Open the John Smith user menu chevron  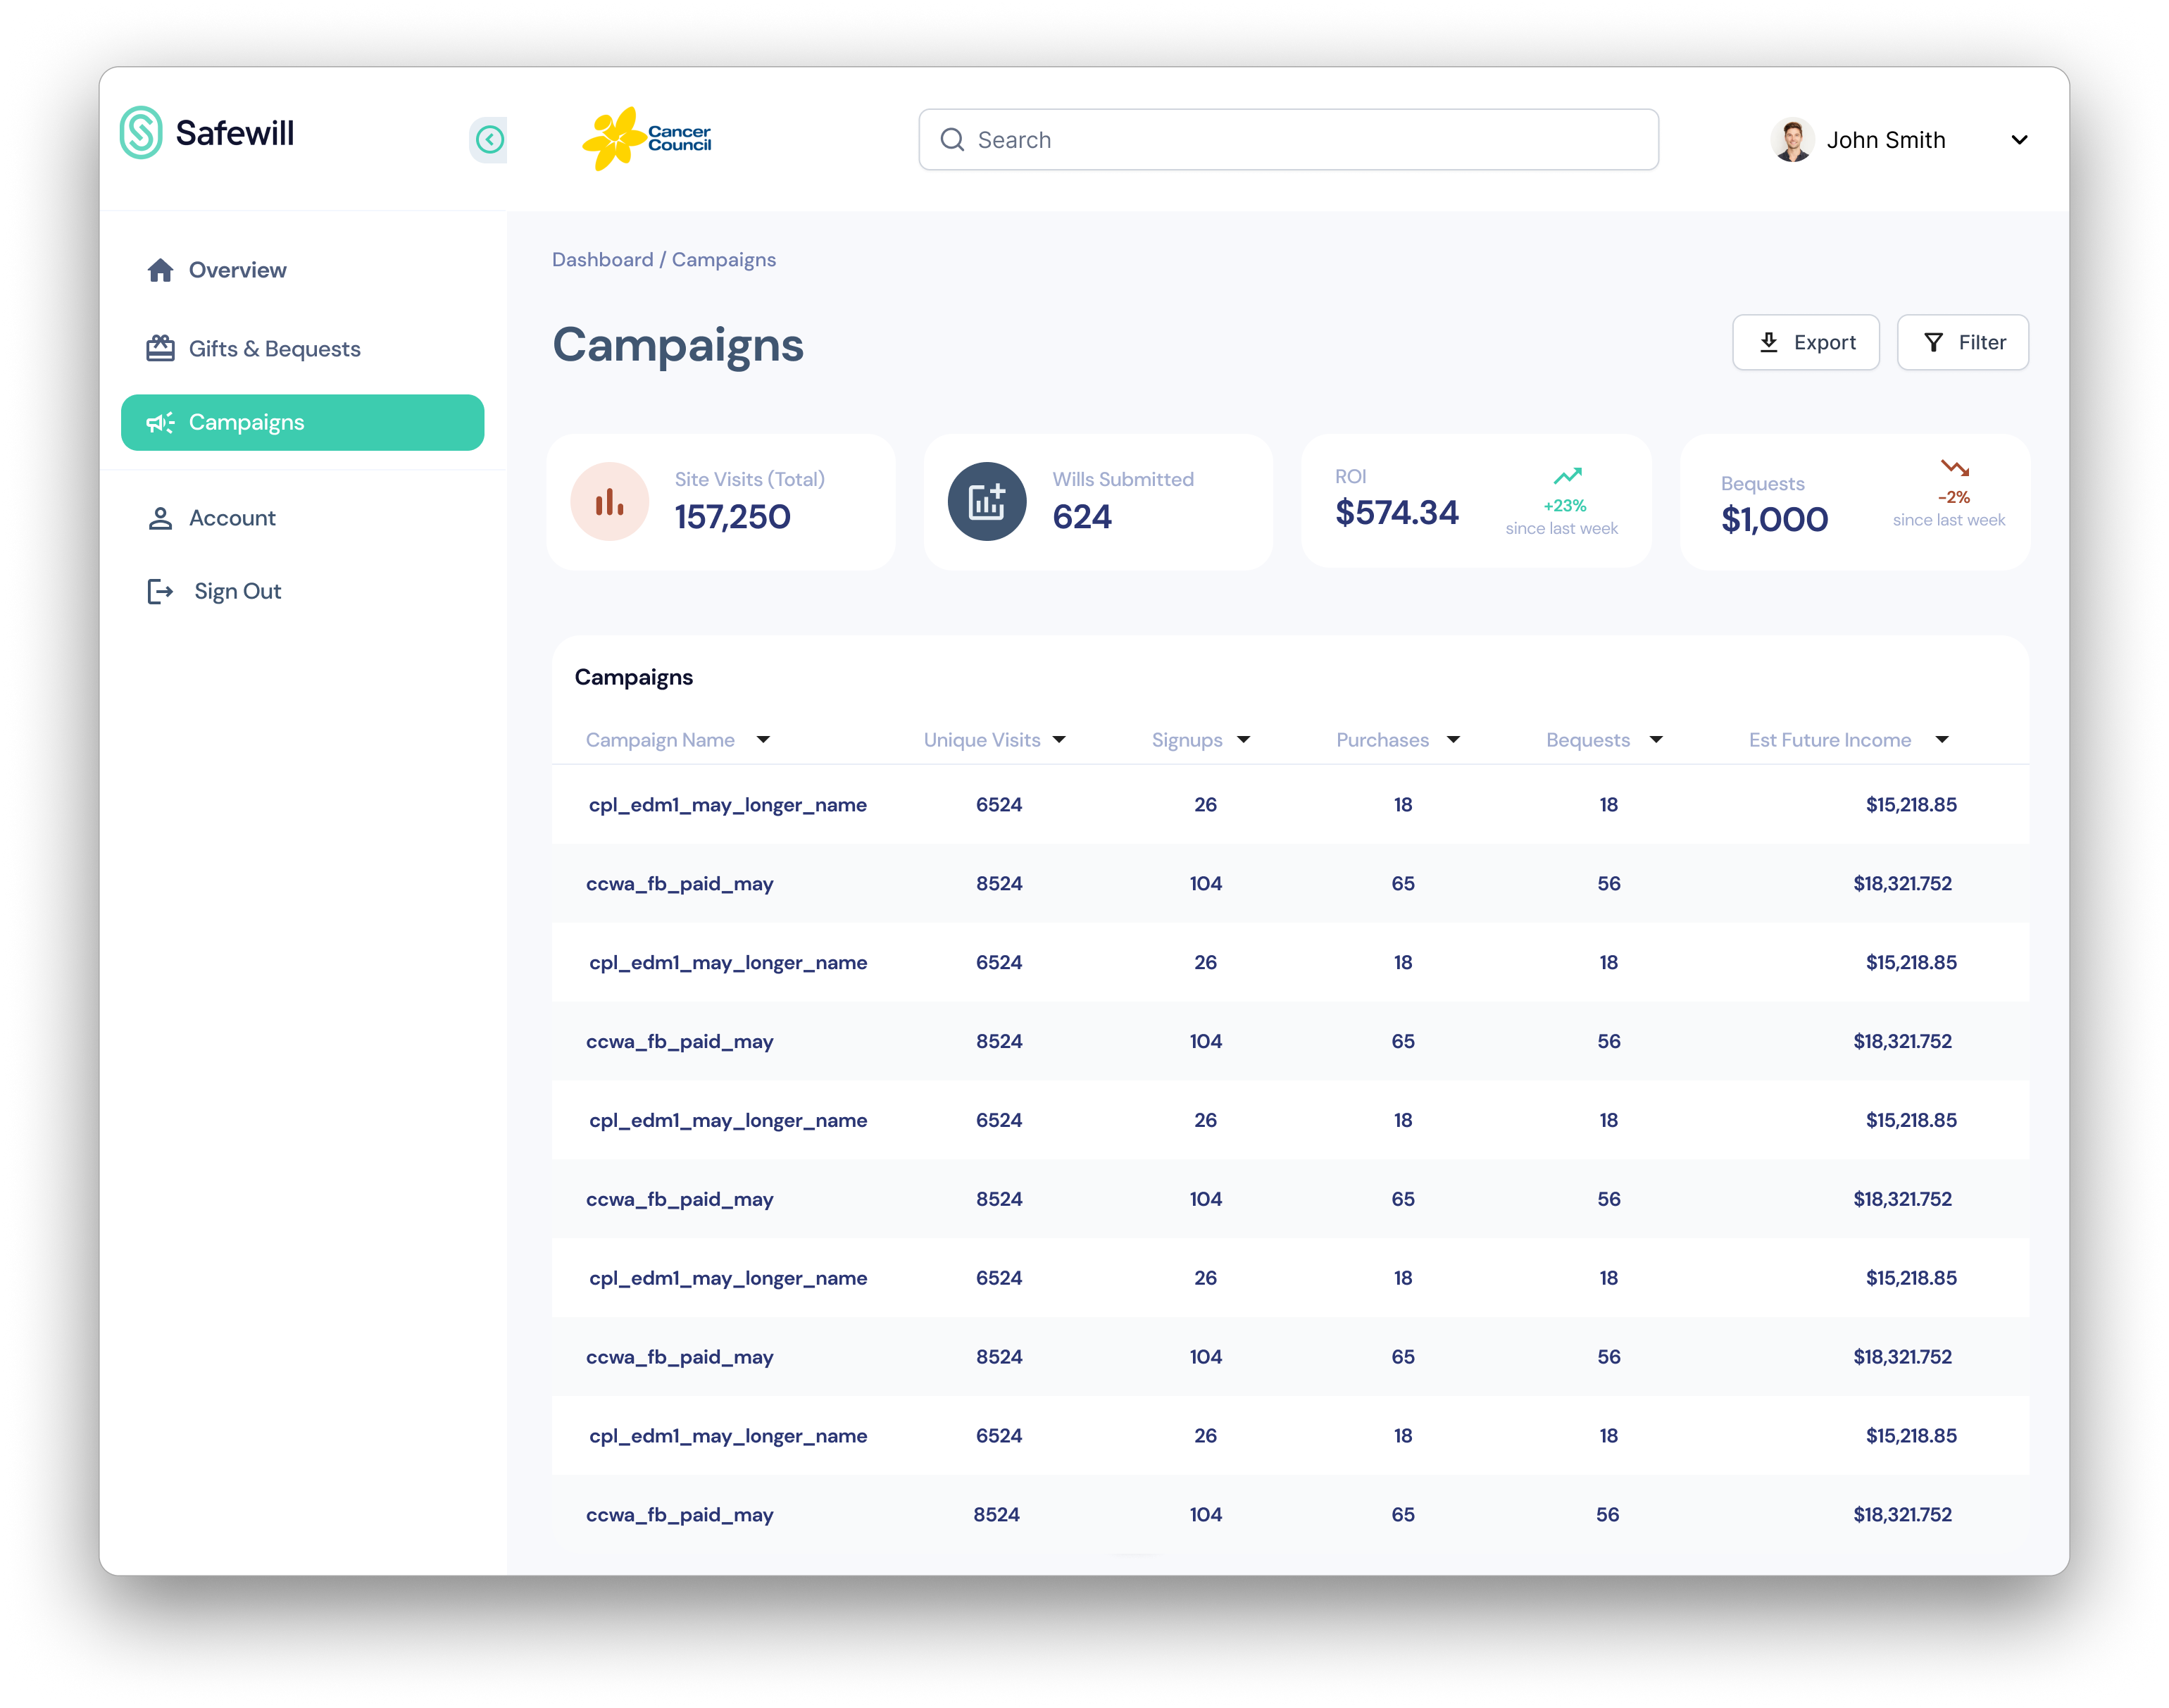coord(2019,140)
